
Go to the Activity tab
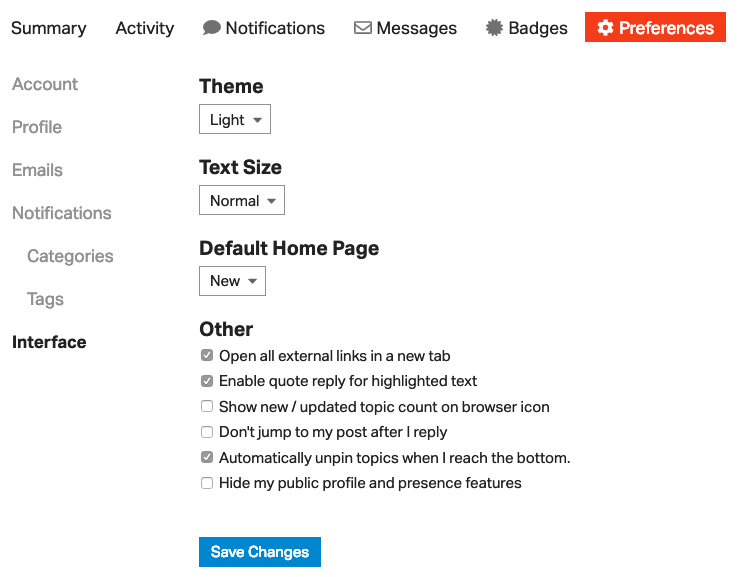[x=145, y=28]
